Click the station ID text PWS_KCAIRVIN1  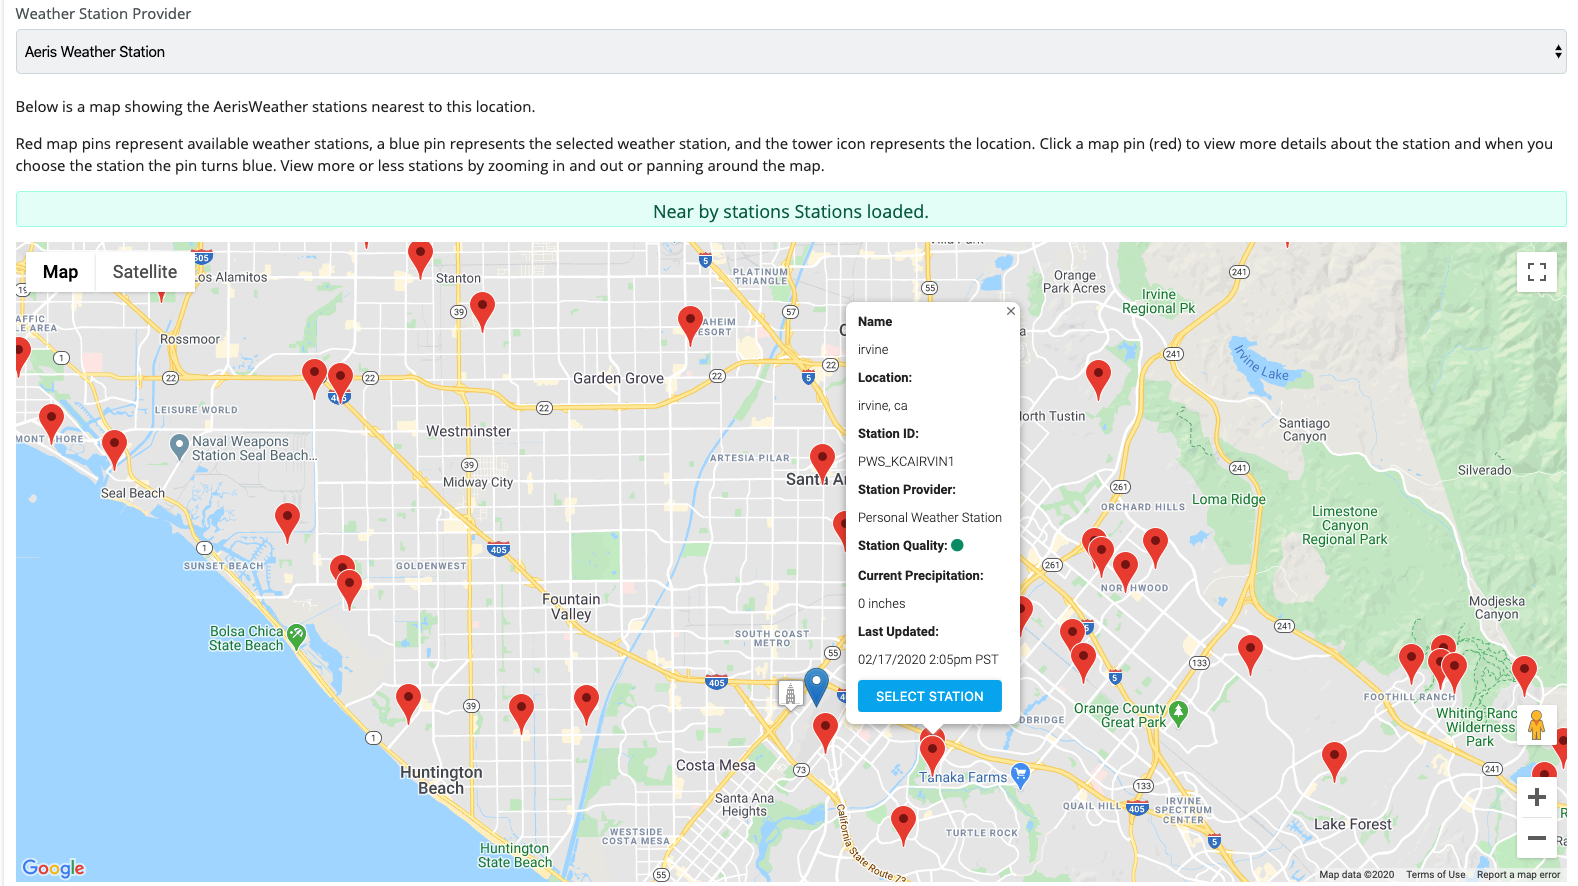[906, 462]
